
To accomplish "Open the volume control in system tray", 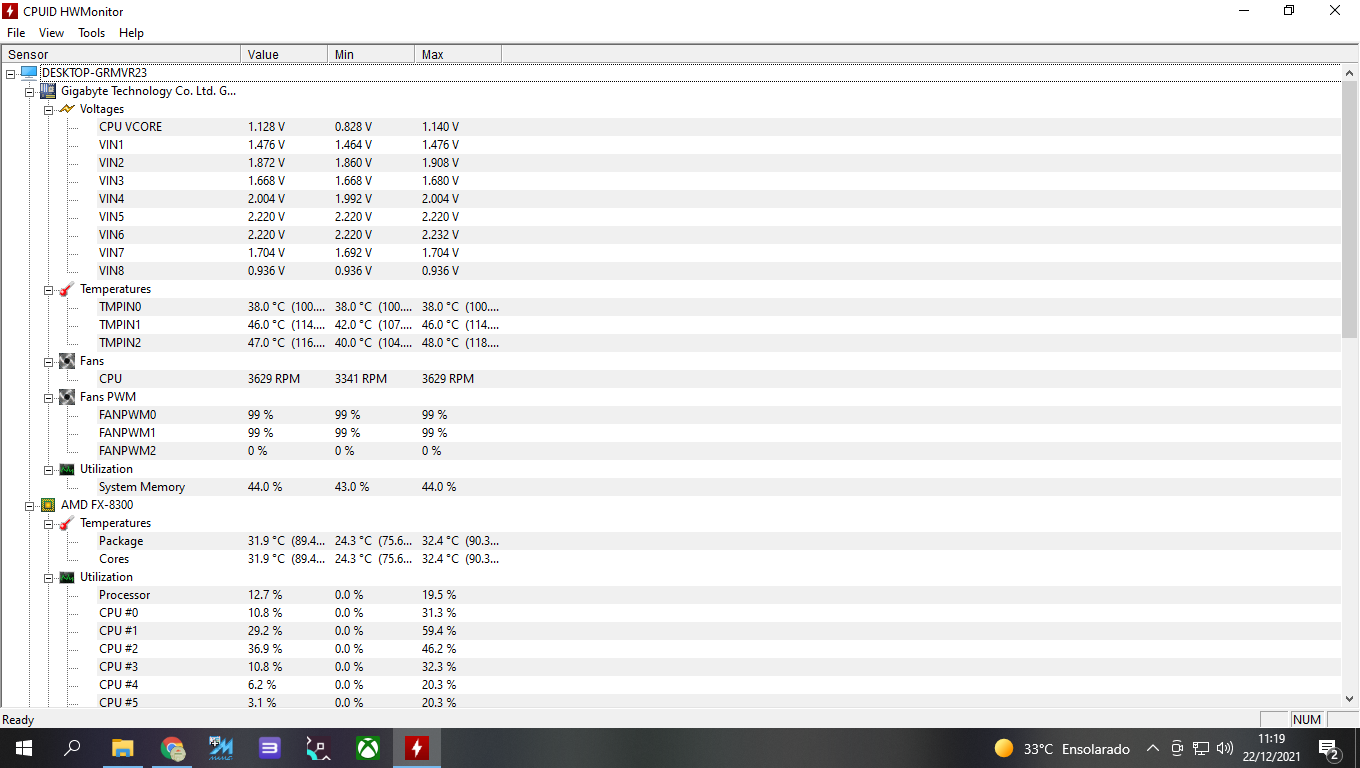I will pos(1225,748).
